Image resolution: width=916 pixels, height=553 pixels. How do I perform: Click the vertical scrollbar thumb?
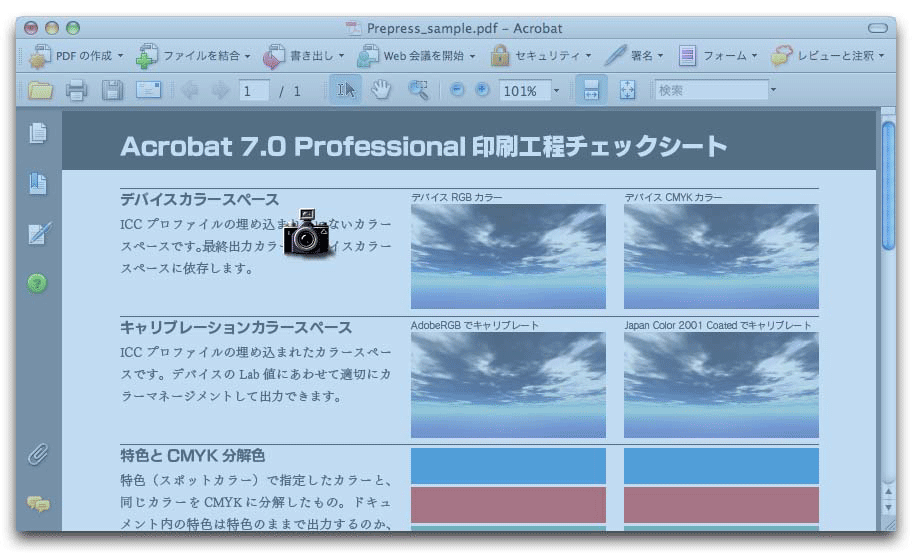coord(889,186)
